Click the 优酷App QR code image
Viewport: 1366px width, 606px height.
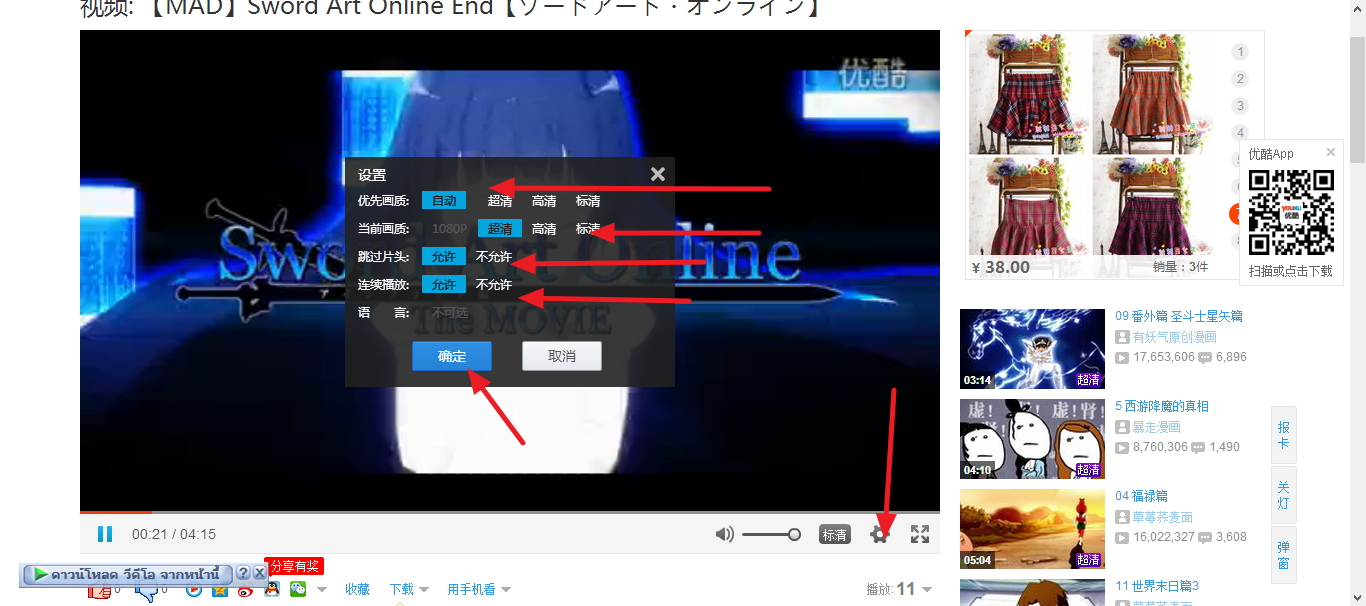click(1292, 212)
